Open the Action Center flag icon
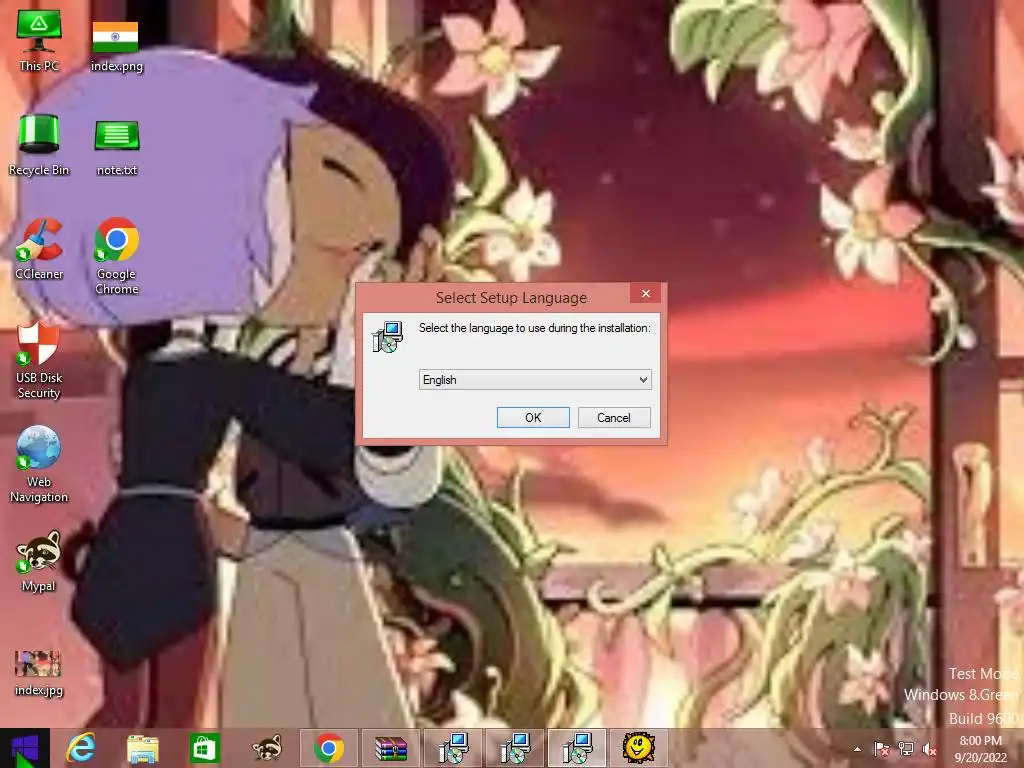This screenshot has height=768, width=1024. click(x=882, y=749)
